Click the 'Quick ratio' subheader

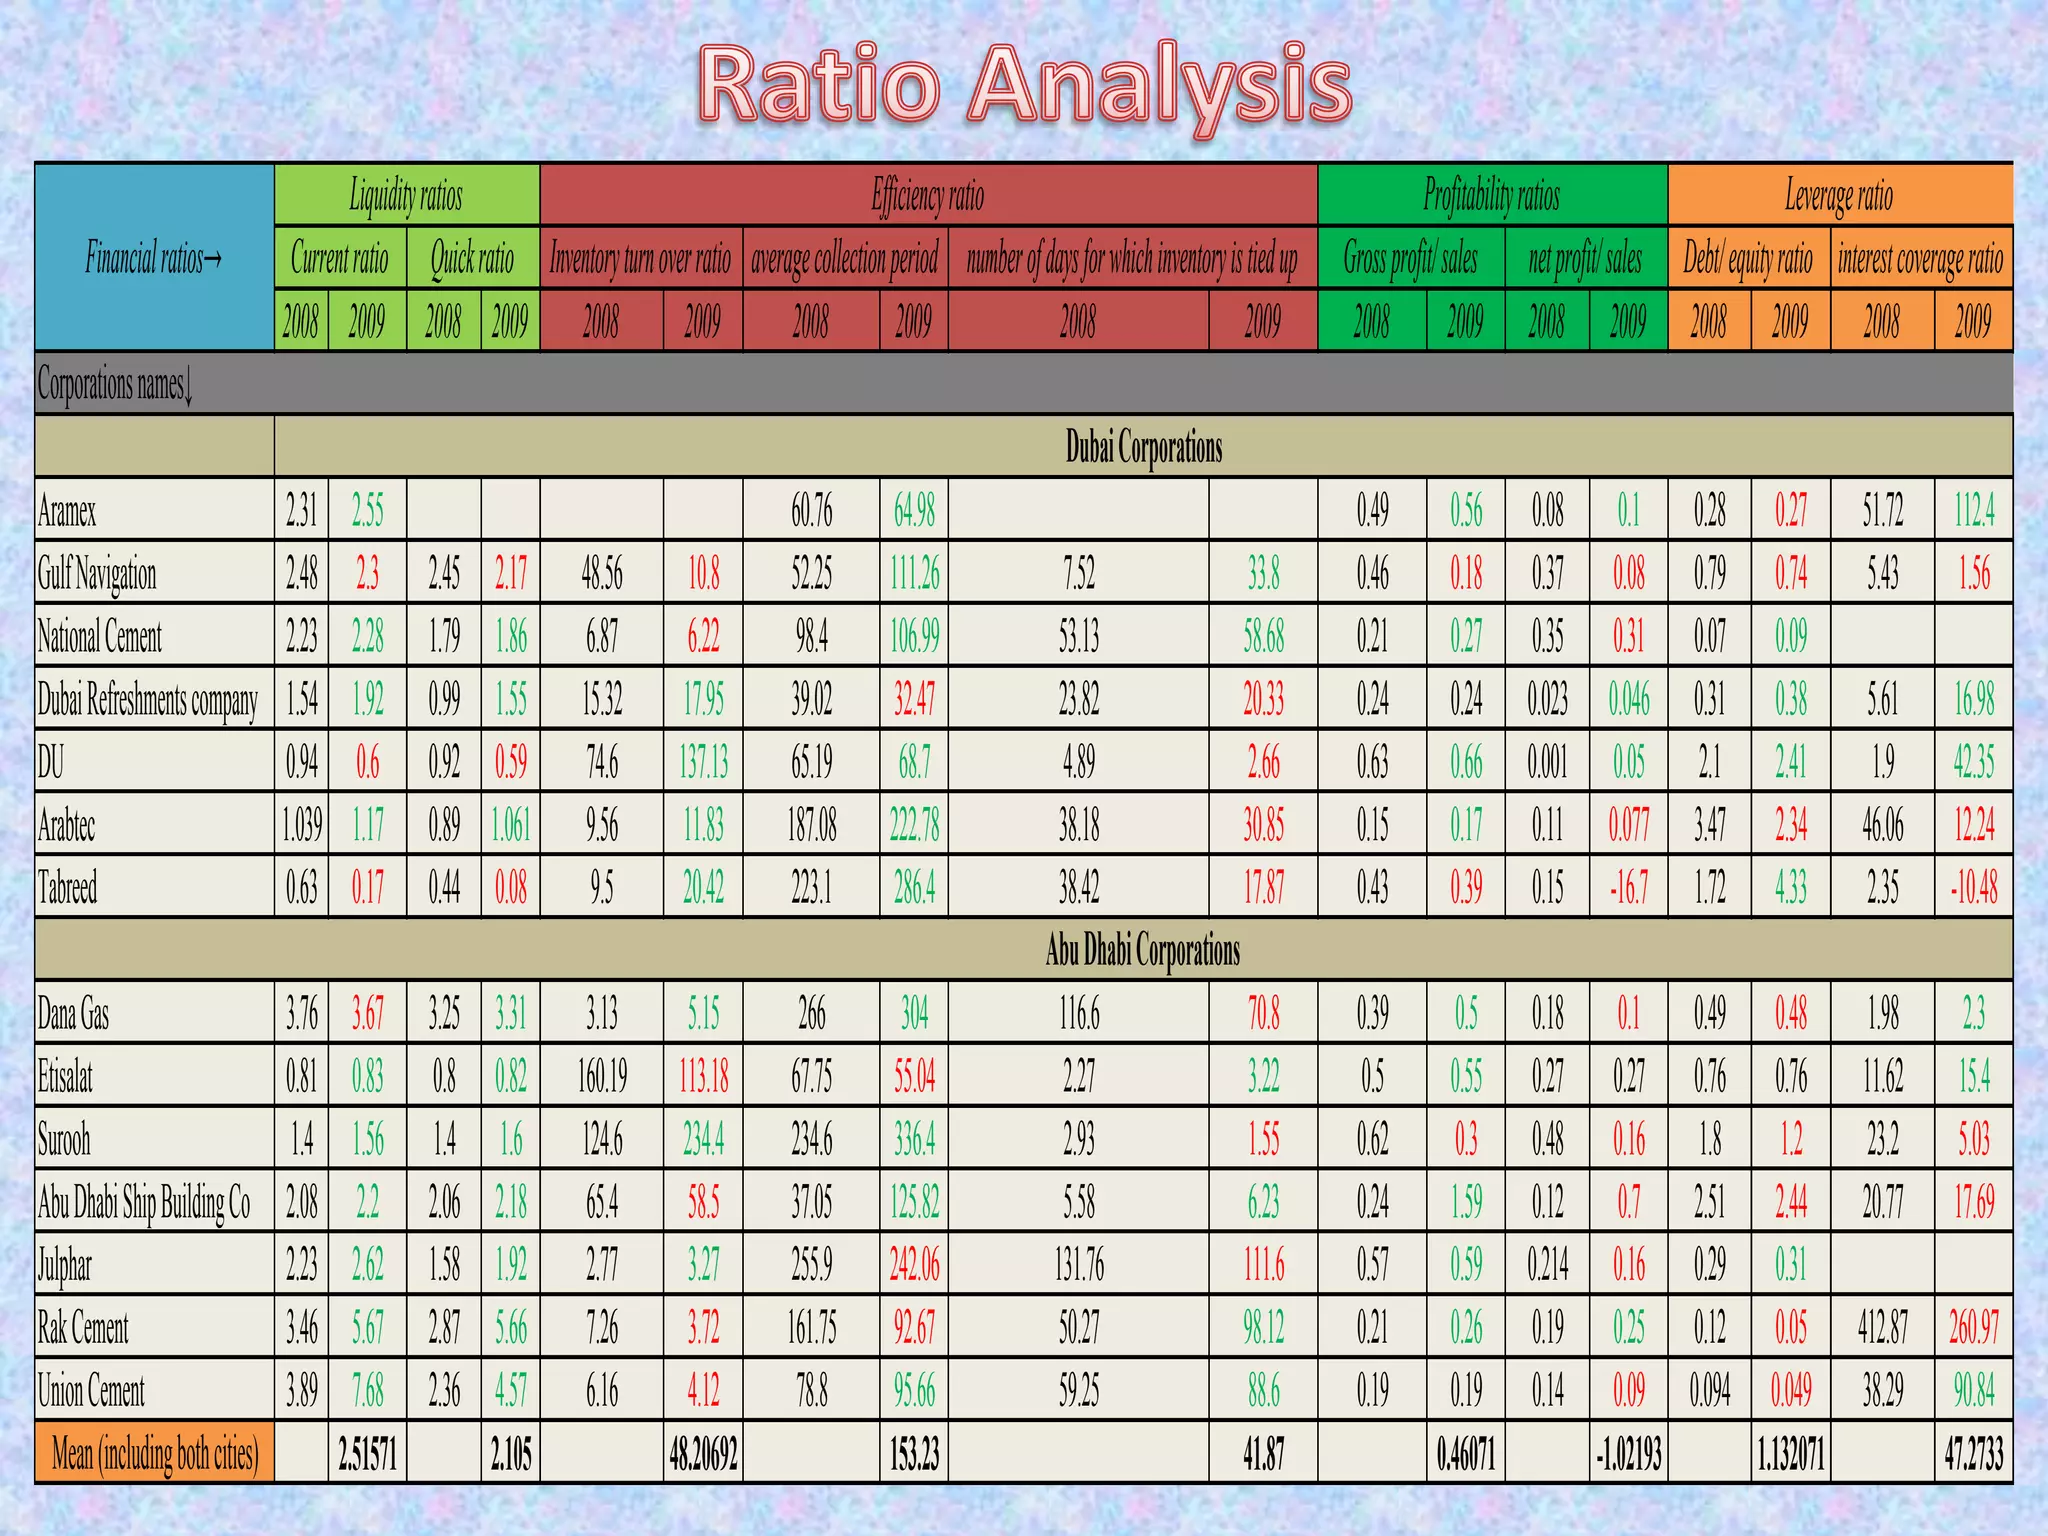[x=472, y=258]
